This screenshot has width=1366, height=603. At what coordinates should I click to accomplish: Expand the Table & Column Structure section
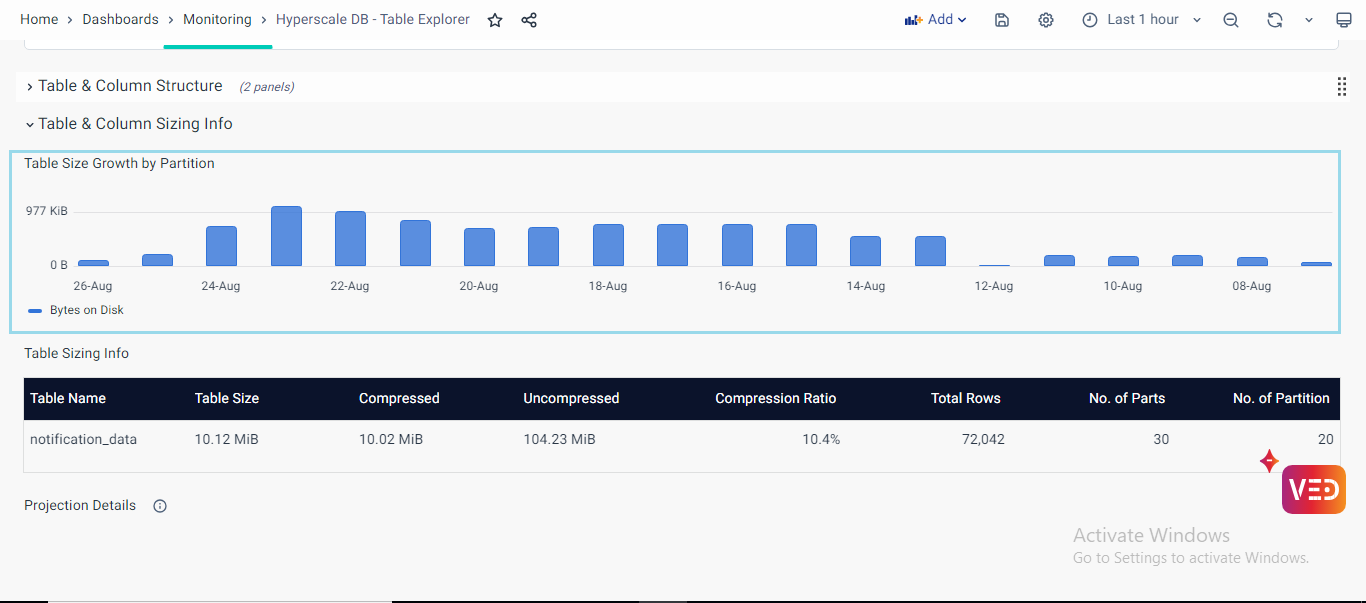click(x=130, y=86)
